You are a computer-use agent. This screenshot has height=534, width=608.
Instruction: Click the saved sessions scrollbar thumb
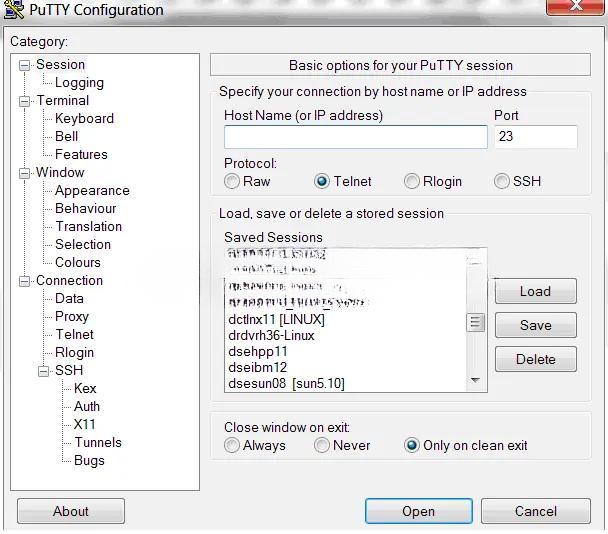tap(475, 323)
